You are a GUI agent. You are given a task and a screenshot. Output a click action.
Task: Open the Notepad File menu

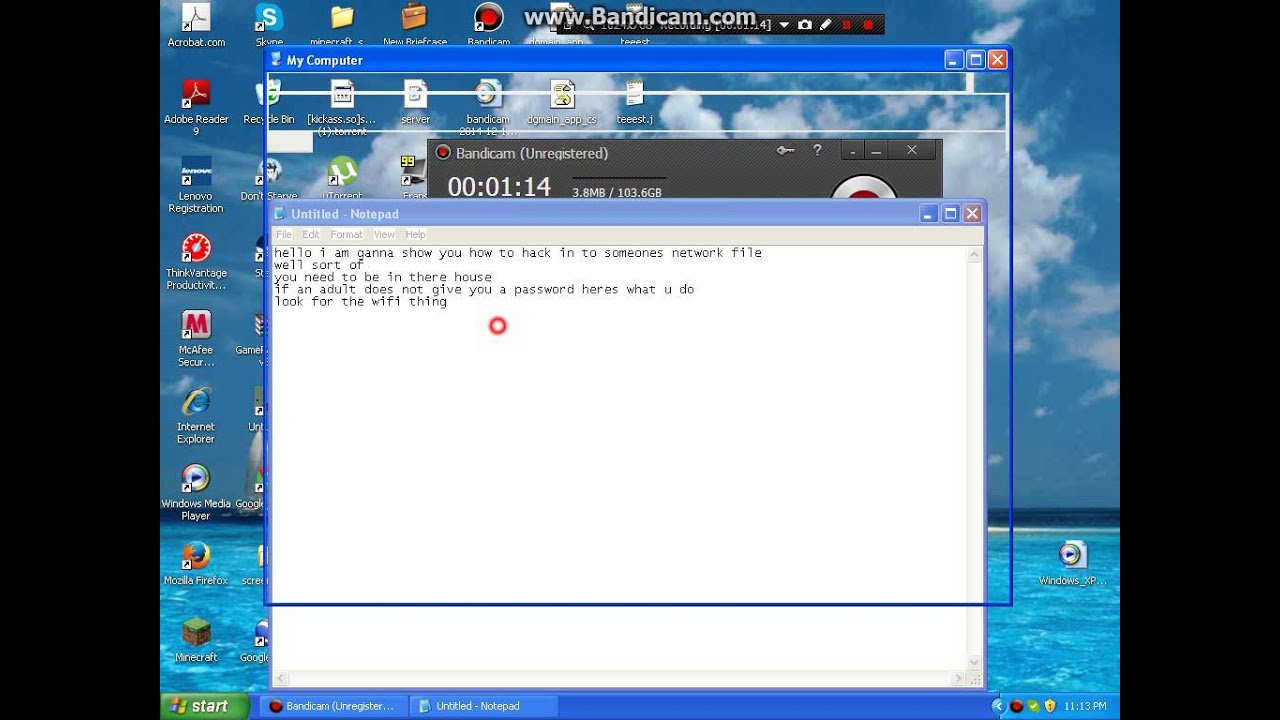tap(284, 234)
